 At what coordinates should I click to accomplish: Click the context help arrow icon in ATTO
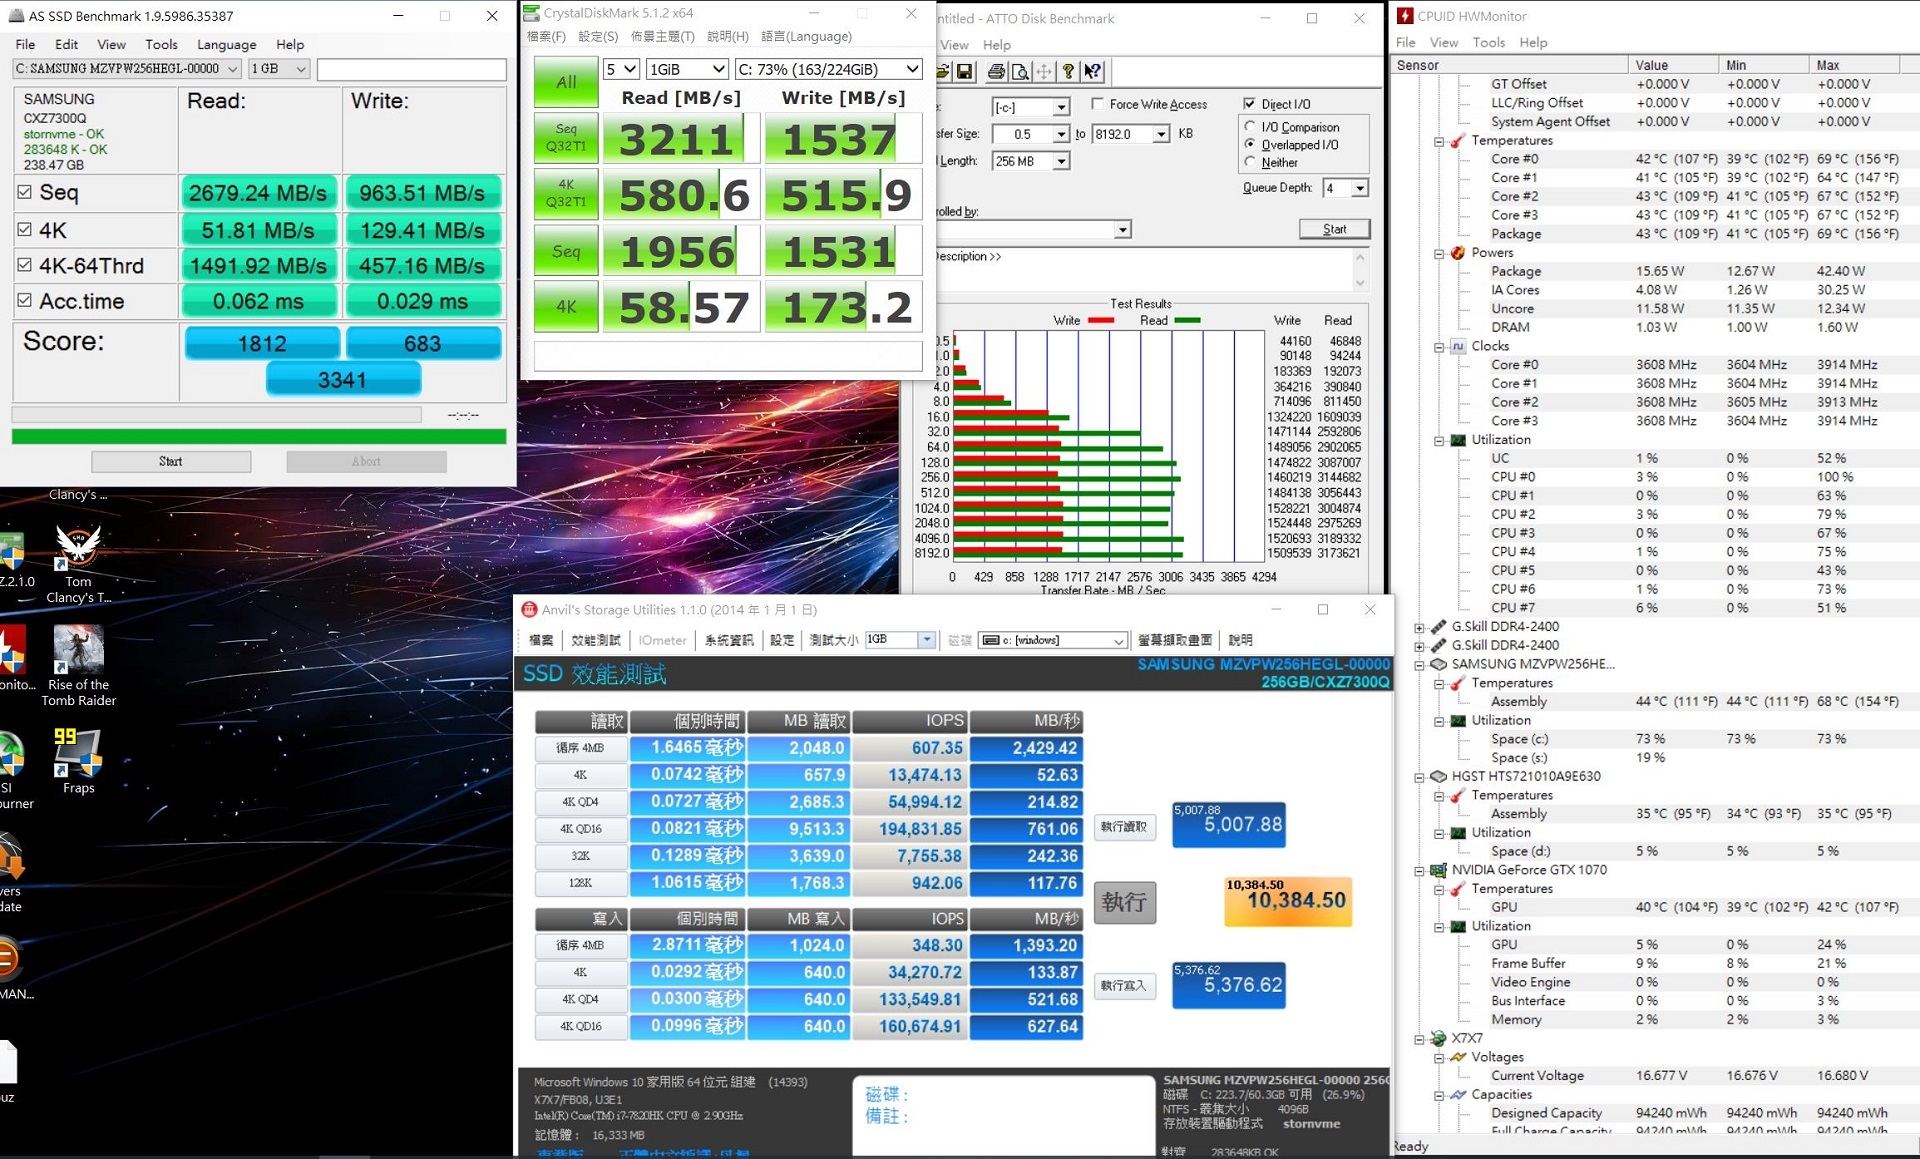[x=1092, y=71]
